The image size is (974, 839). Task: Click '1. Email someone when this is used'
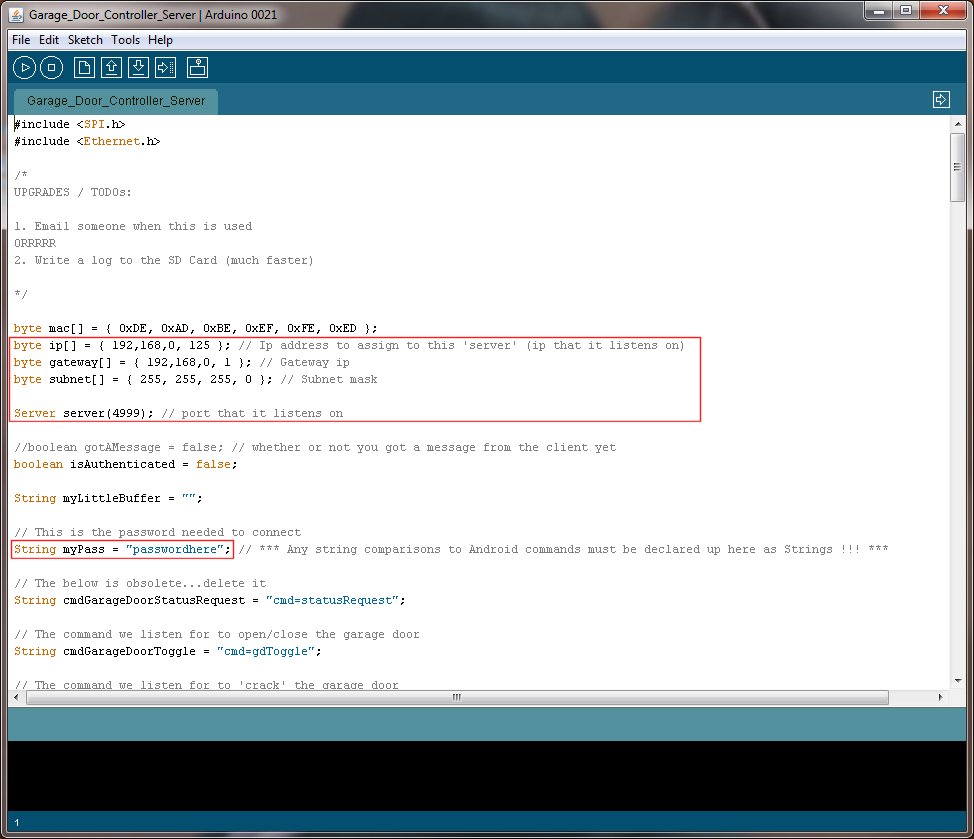133,227
